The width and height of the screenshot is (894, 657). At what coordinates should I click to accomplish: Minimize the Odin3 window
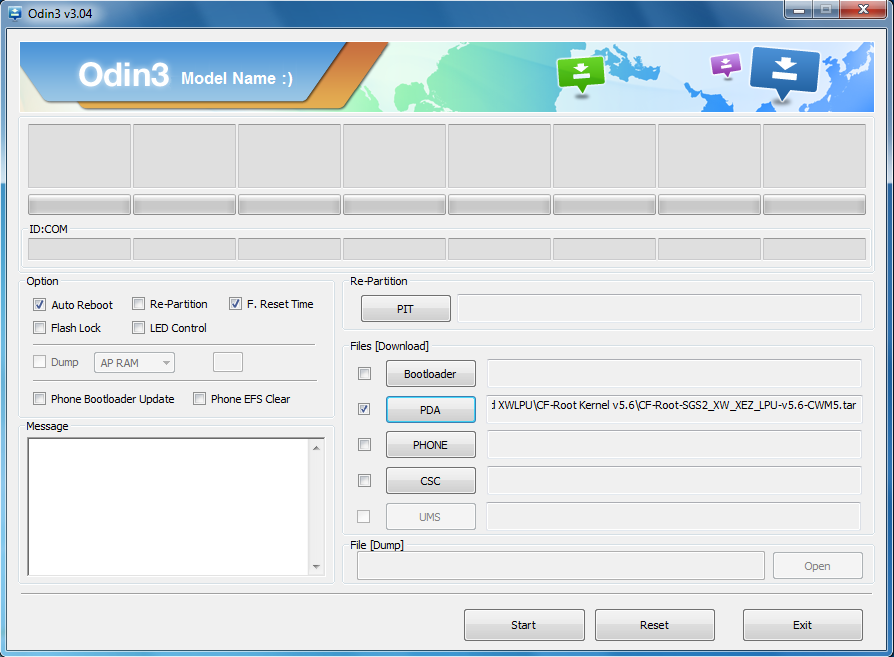pos(799,10)
